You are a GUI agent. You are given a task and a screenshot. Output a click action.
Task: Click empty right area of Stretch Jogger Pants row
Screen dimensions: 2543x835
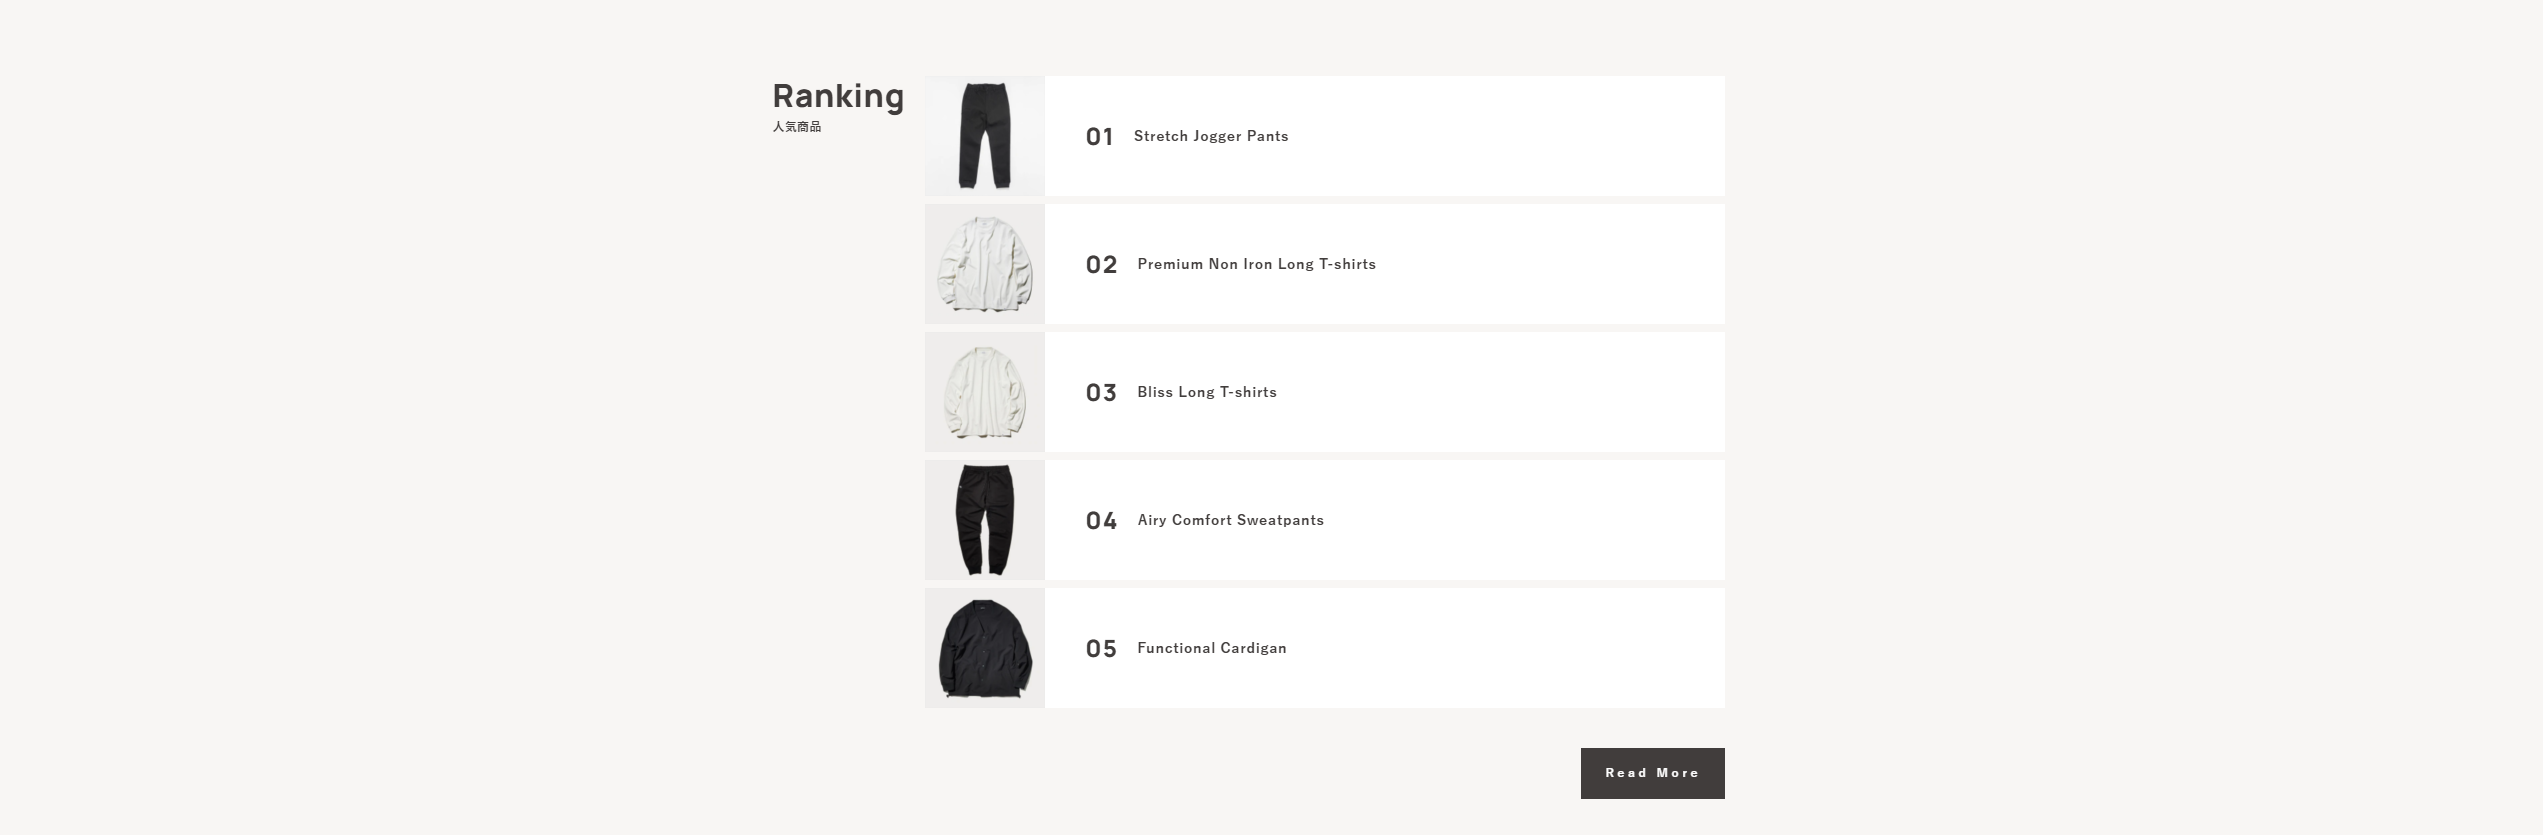(x=1550, y=136)
